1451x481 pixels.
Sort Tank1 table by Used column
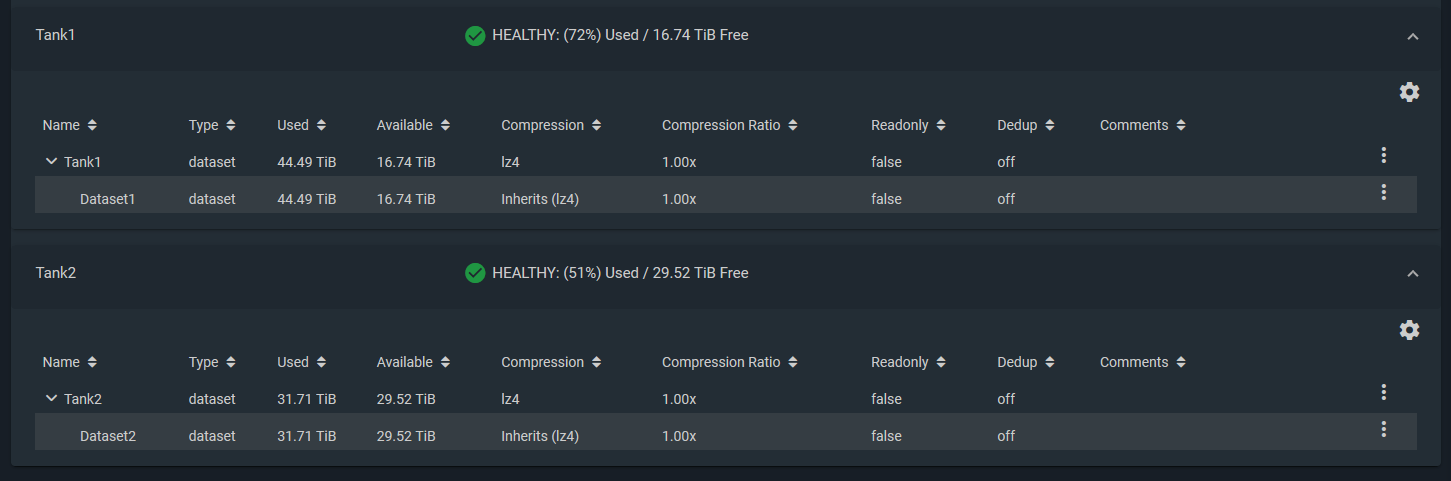tap(302, 125)
